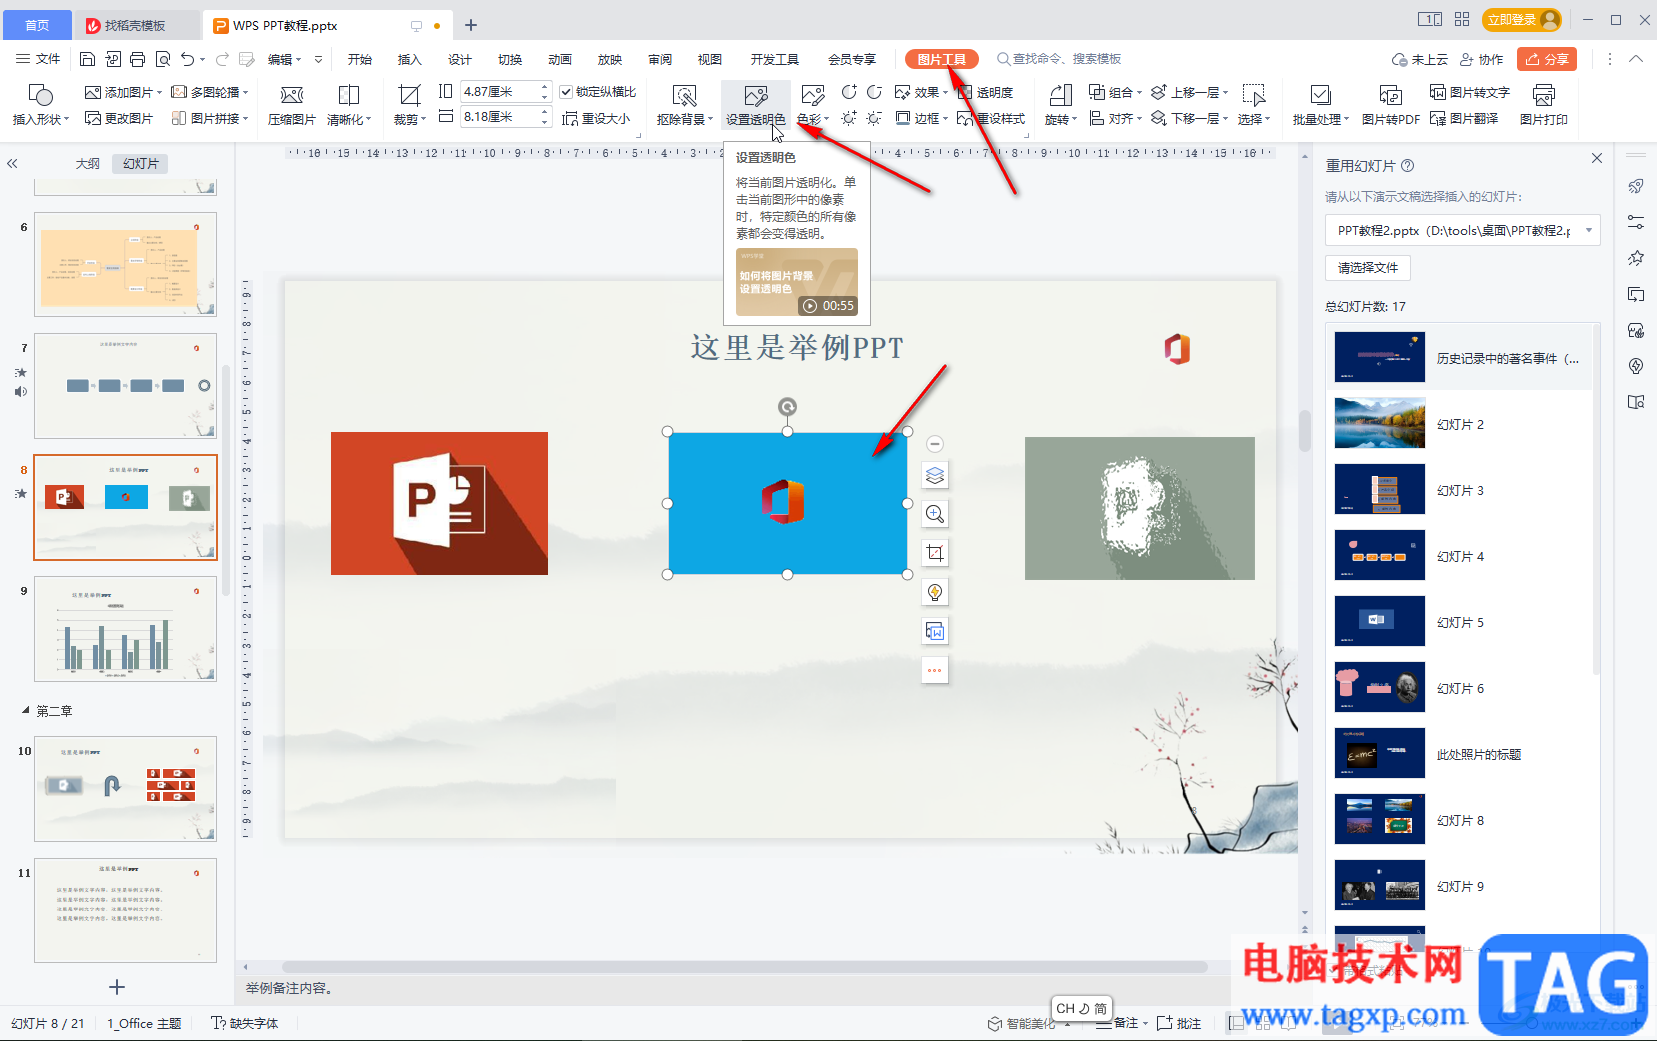Collapse the slide thumbnail panel
Screen dimensions: 1657x1041
pos(12,163)
